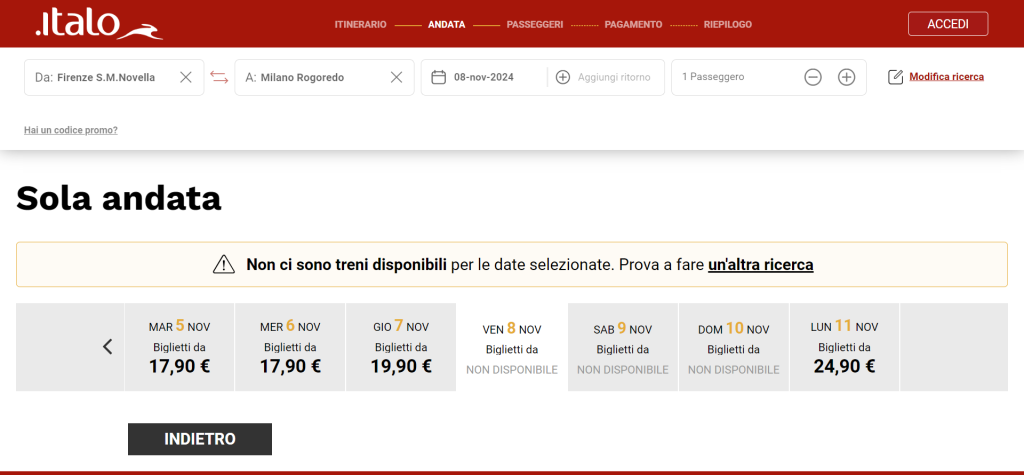Image resolution: width=1024 pixels, height=475 pixels.
Task: Click the 1 Passeggero text
Action: tap(713, 77)
